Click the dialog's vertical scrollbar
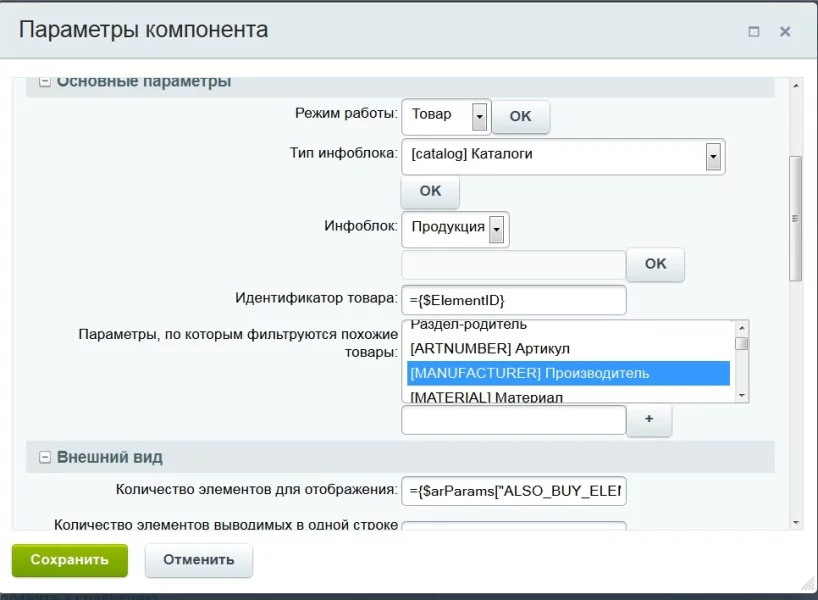This screenshot has width=818, height=600. [x=796, y=218]
